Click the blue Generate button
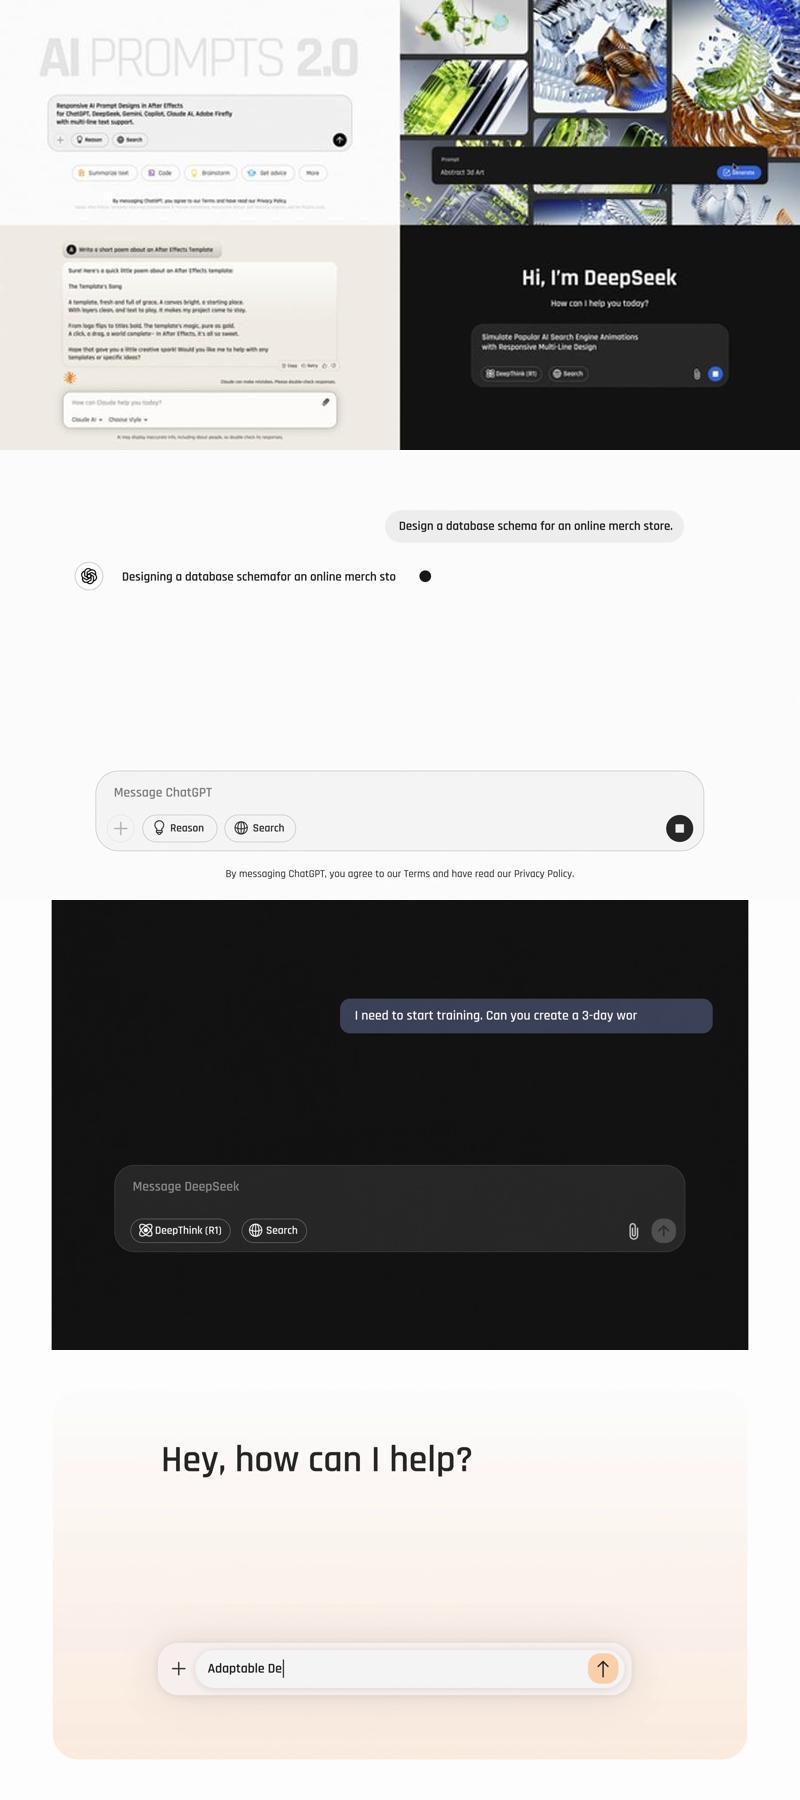 tap(739, 172)
